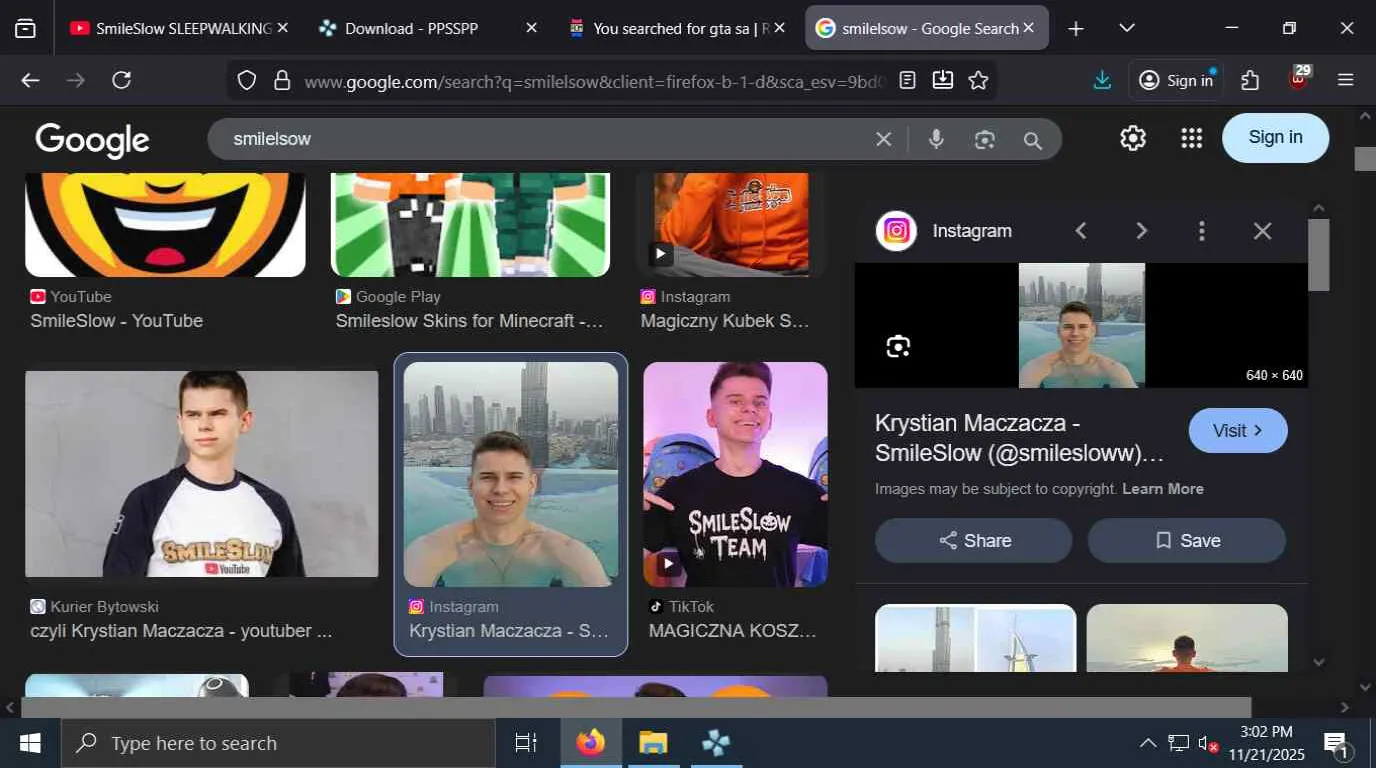Viewport: 1376px width, 768px height.
Task: Open the Learn More copyright link
Action: coord(1163,489)
